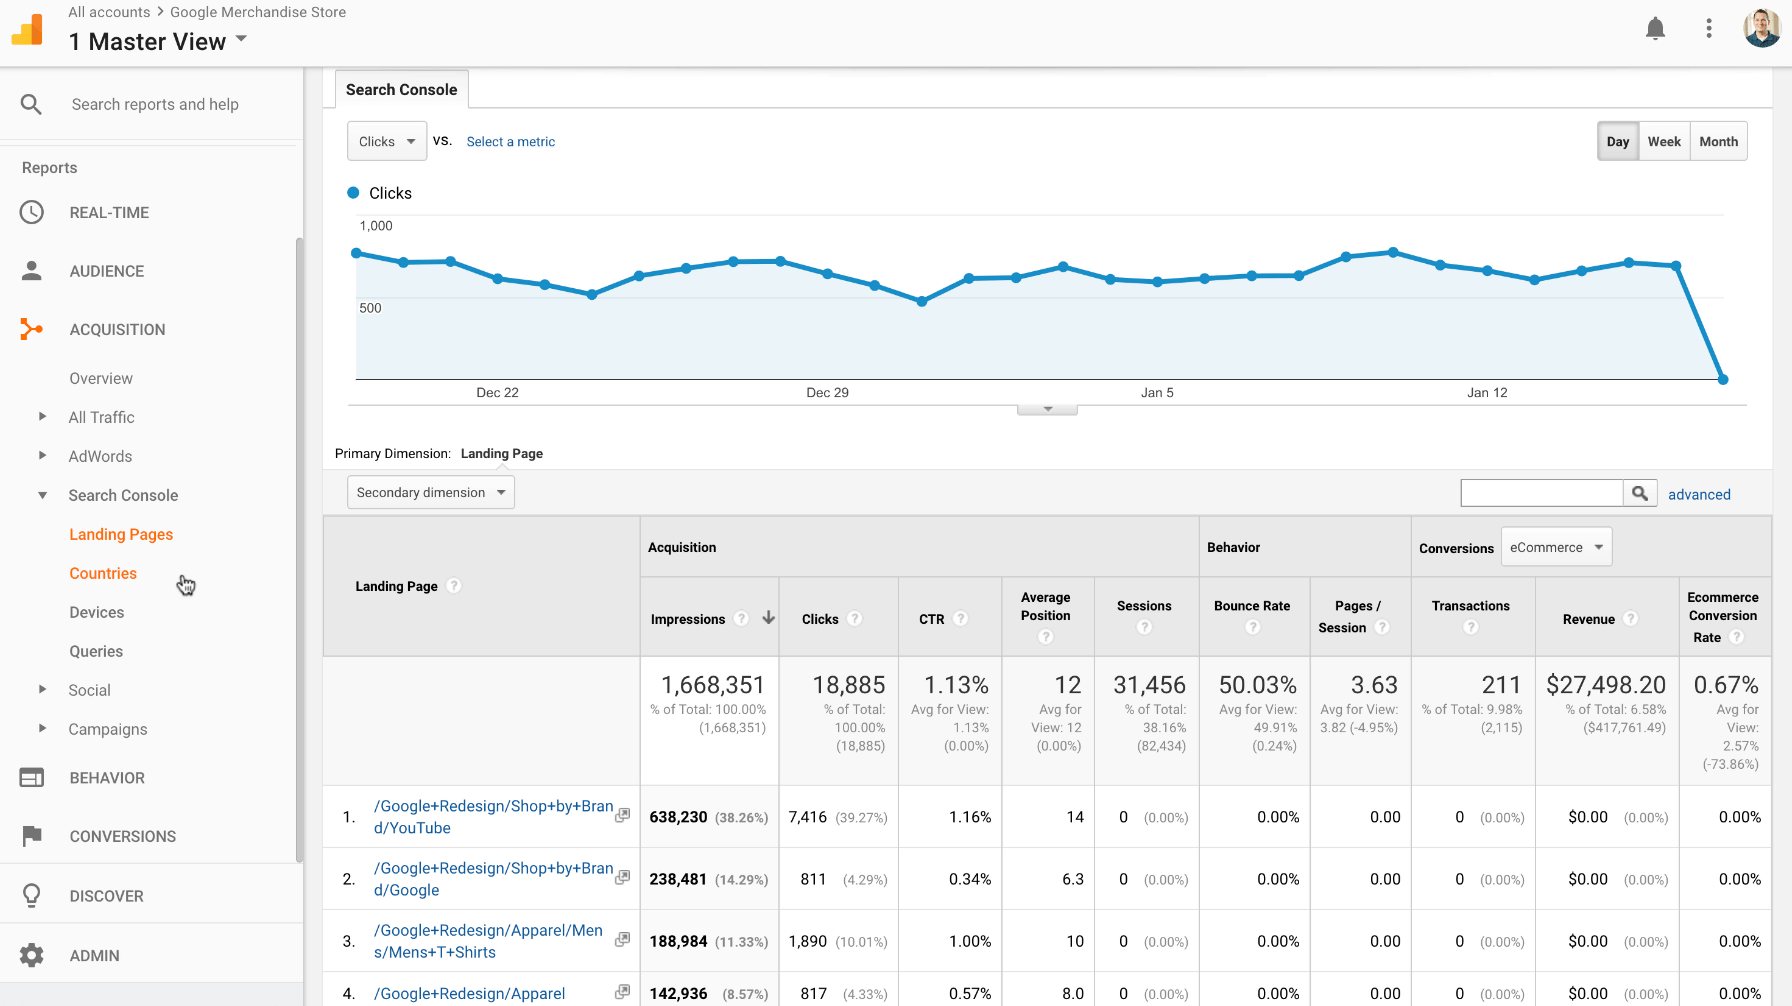The image size is (1792, 1006).
Task: Open the eCommerce conversions dropdown
Action: pyautogui.click(x=1556, y=547)
